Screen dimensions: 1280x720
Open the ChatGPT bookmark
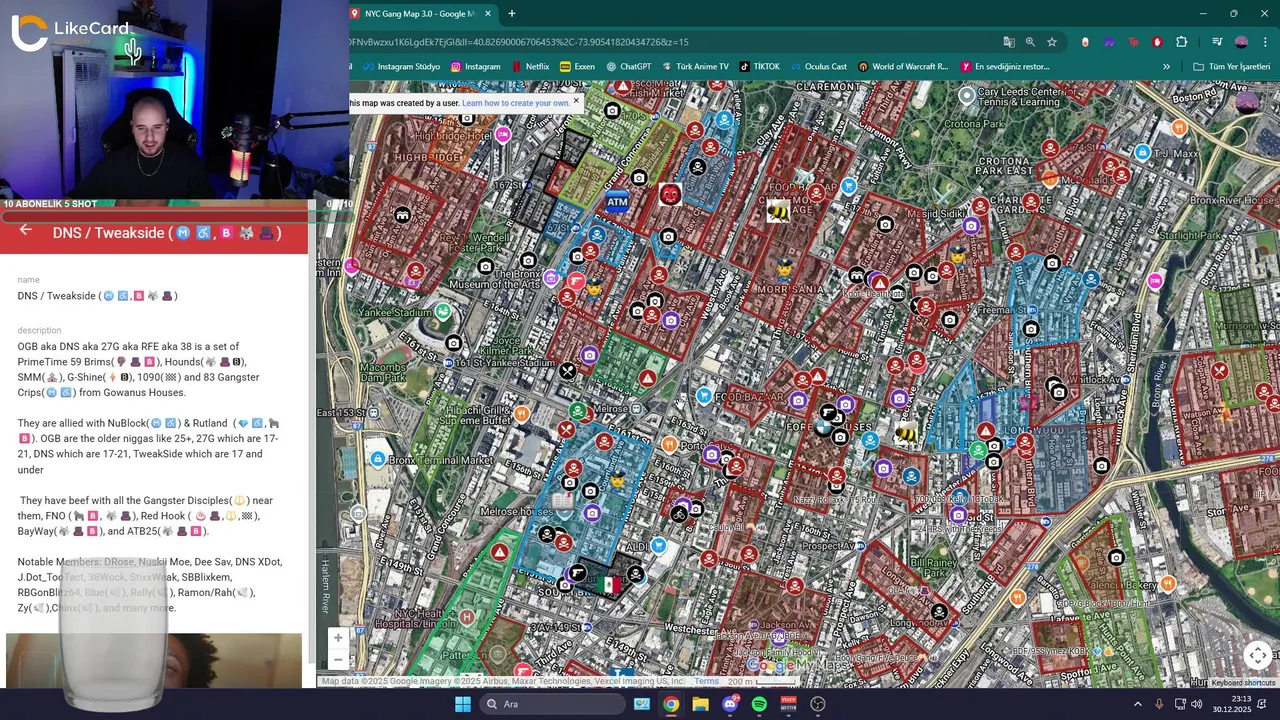(x=628, y=67)
